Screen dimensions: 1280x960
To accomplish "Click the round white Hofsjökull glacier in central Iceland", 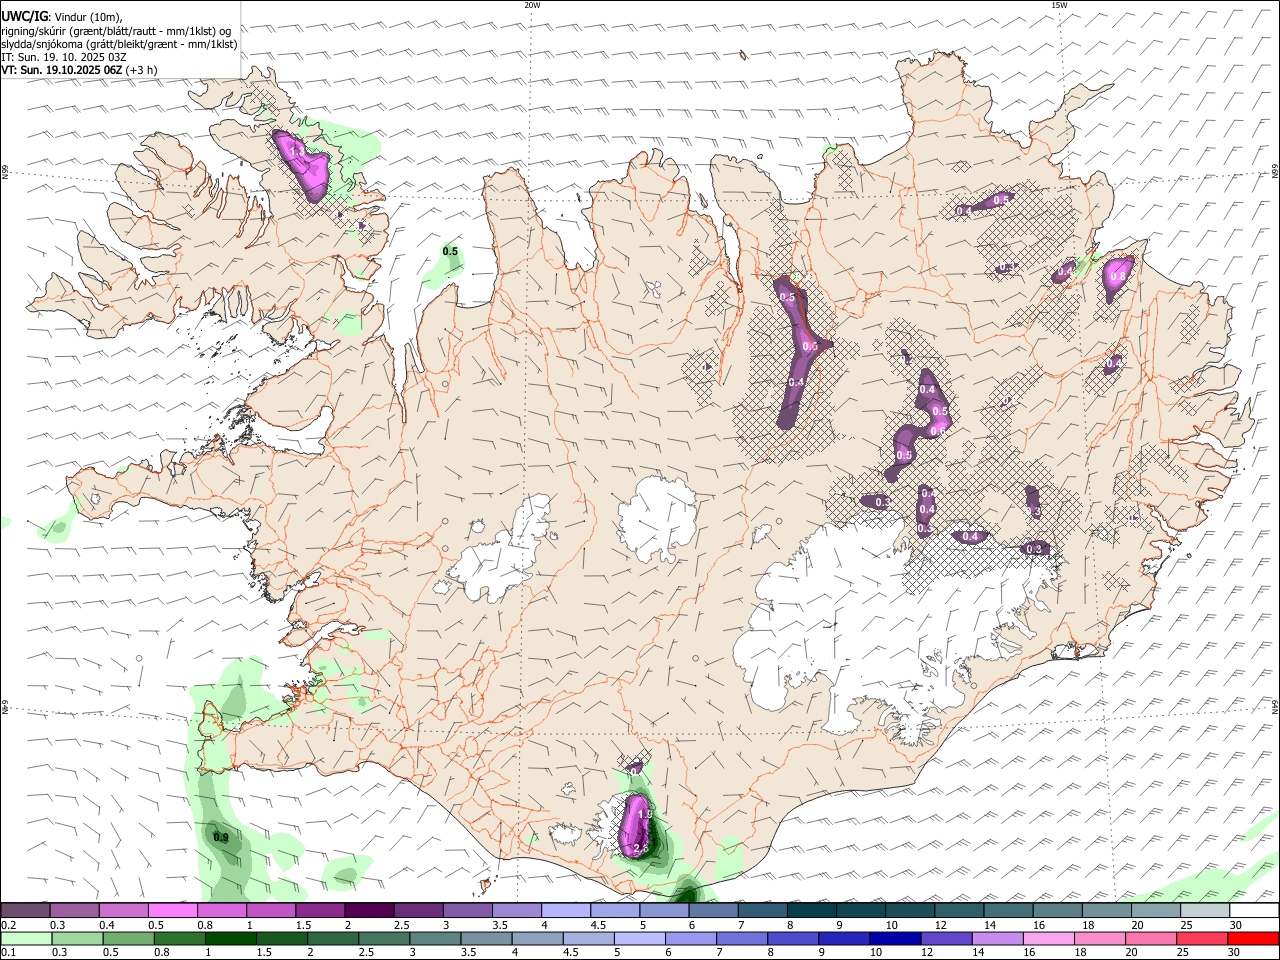I will click(x=657, y=520).
